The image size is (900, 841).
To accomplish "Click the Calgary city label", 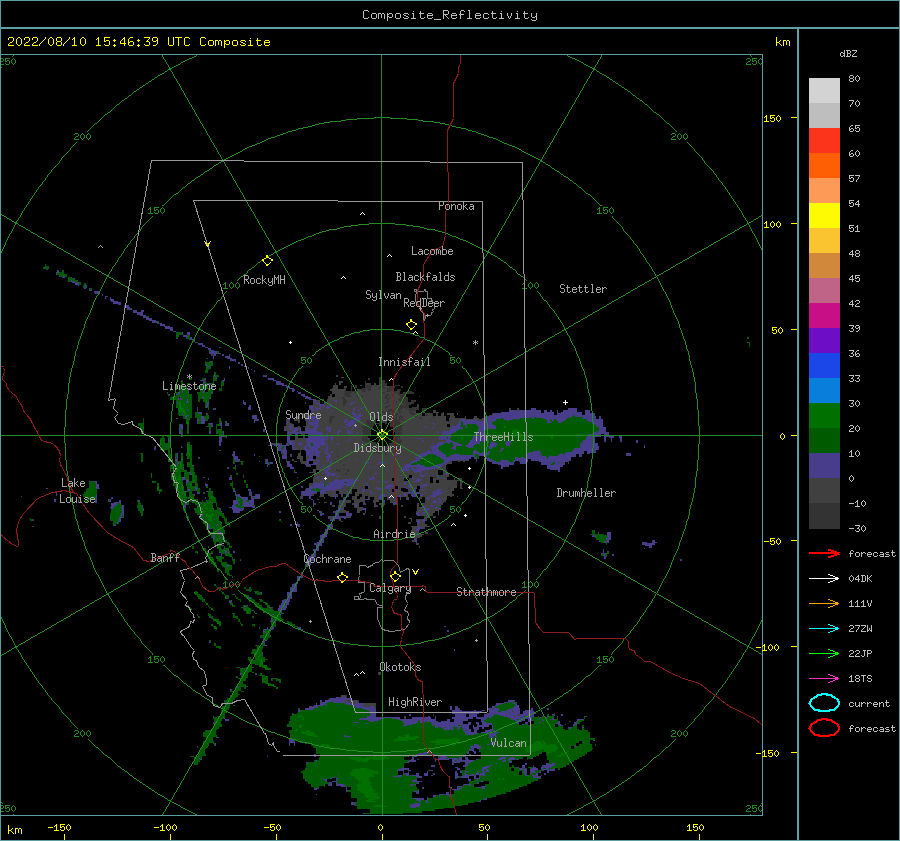I will pos(390,588).
